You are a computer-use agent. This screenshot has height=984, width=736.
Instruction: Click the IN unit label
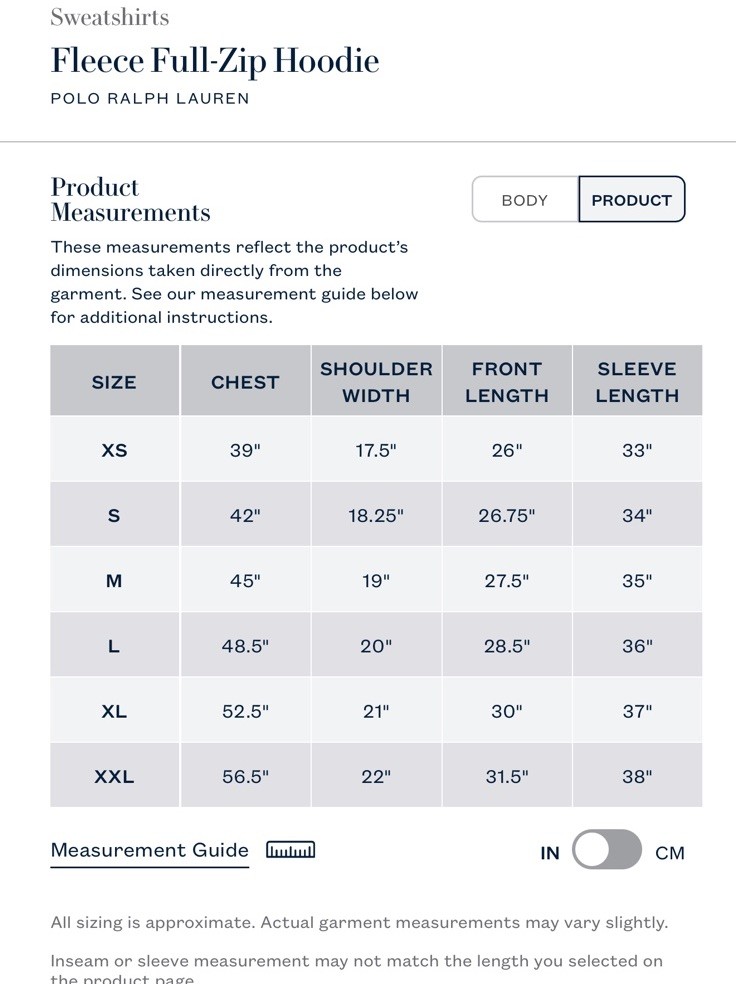point(550,853)
